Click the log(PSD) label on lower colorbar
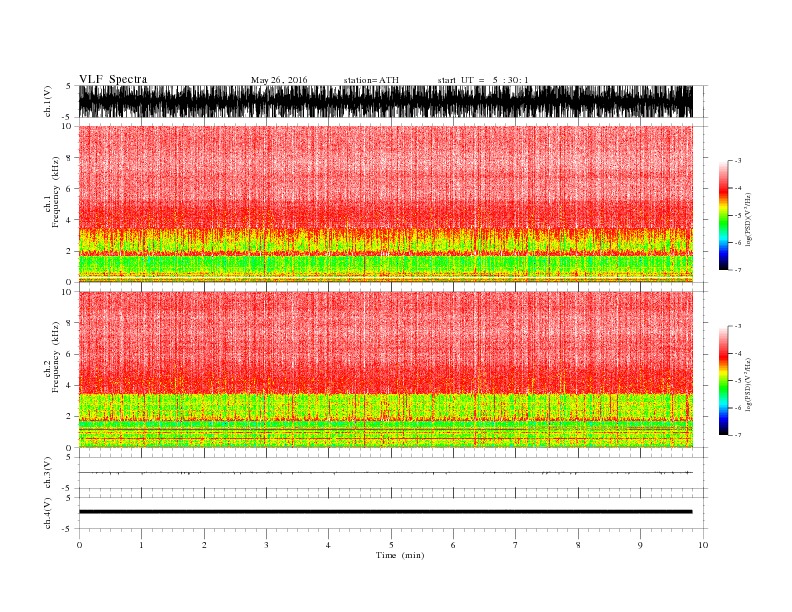This screenshot has width=792, height=612. point(749,384)
